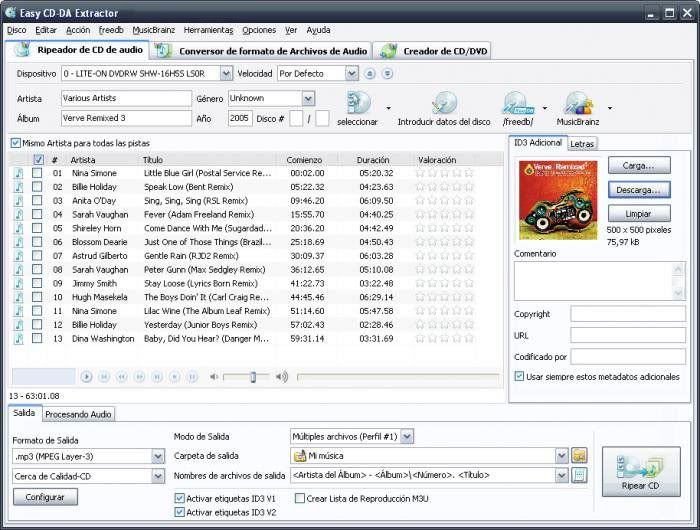Toggle Mismo Artista para todas las pistas

[16, 143]
